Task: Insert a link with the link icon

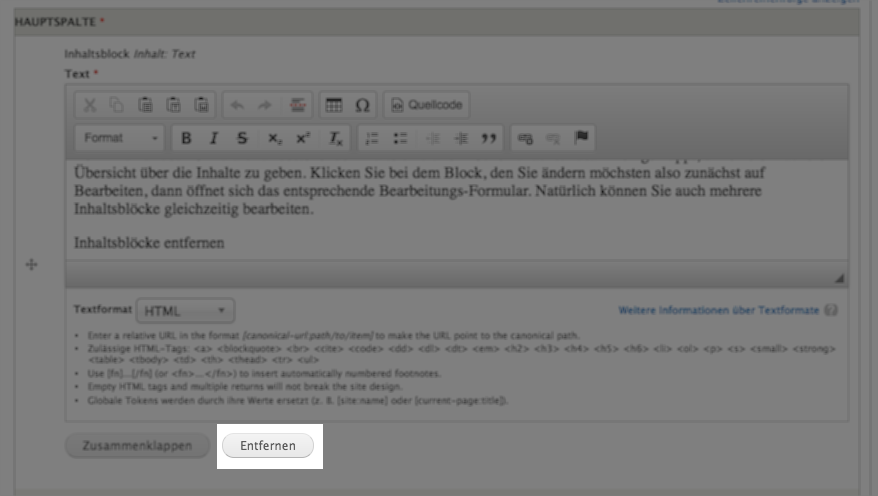Action: 526,138
